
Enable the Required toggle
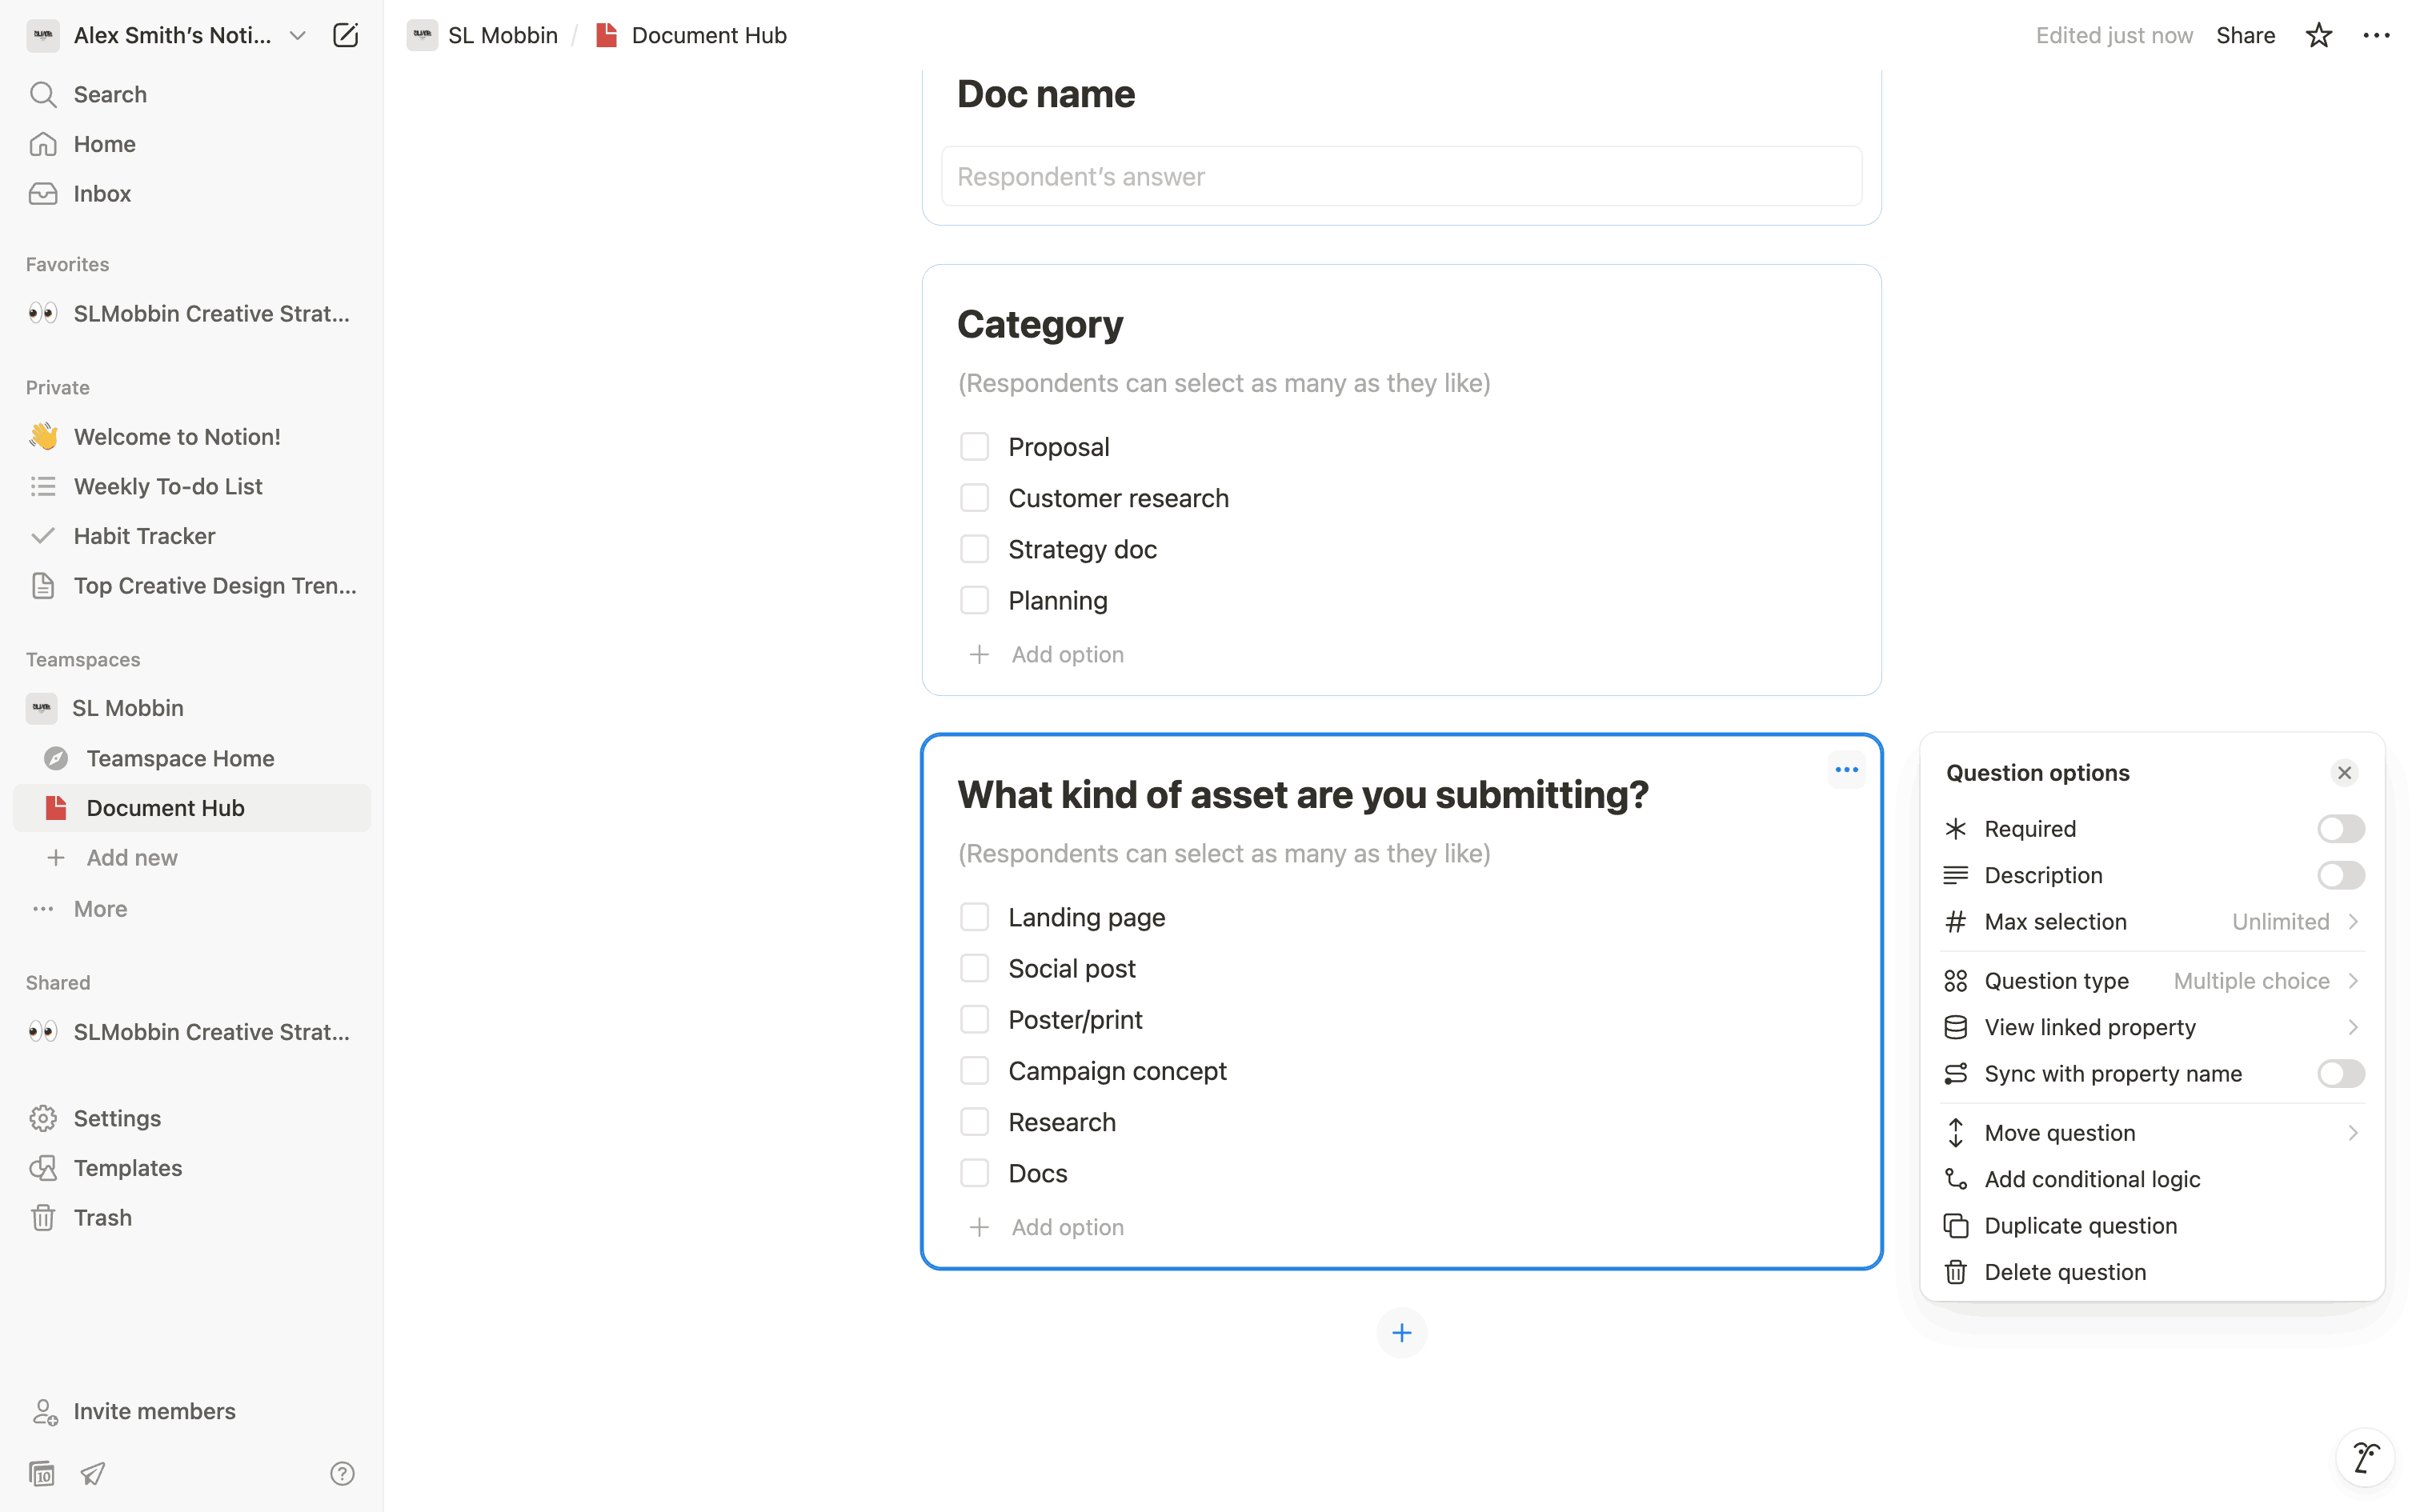point(2340,829)
